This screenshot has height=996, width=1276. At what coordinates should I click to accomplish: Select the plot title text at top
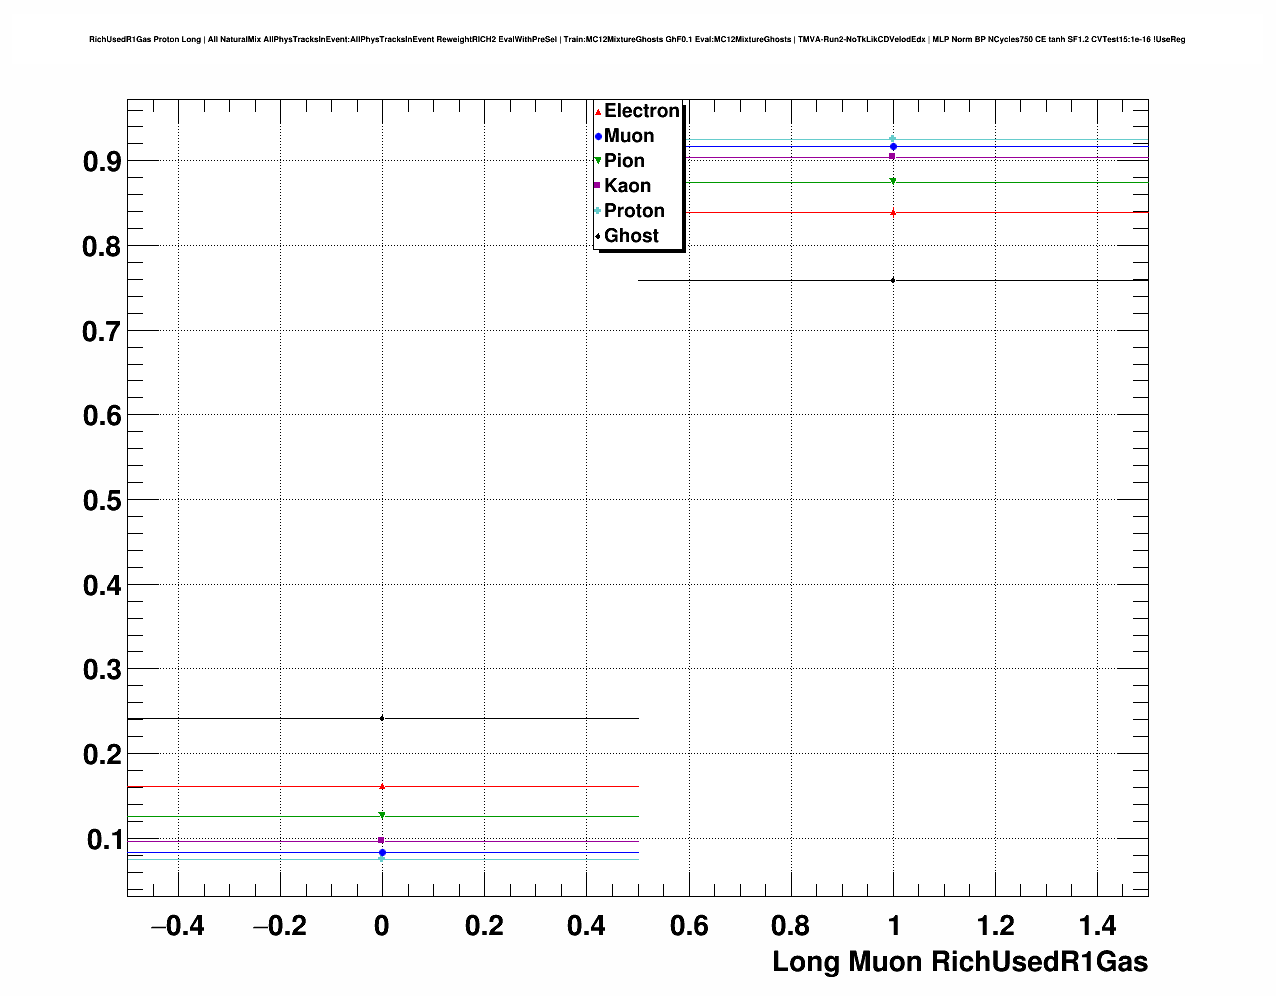[637, 39]
